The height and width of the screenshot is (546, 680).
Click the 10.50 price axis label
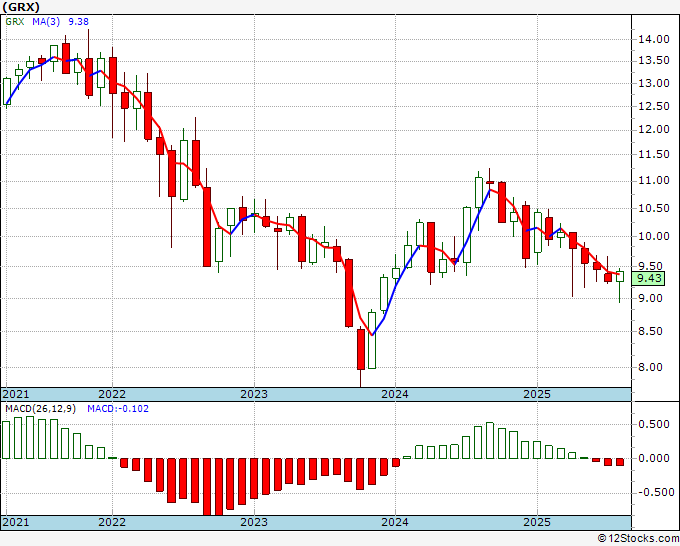(x=654, y=208)
